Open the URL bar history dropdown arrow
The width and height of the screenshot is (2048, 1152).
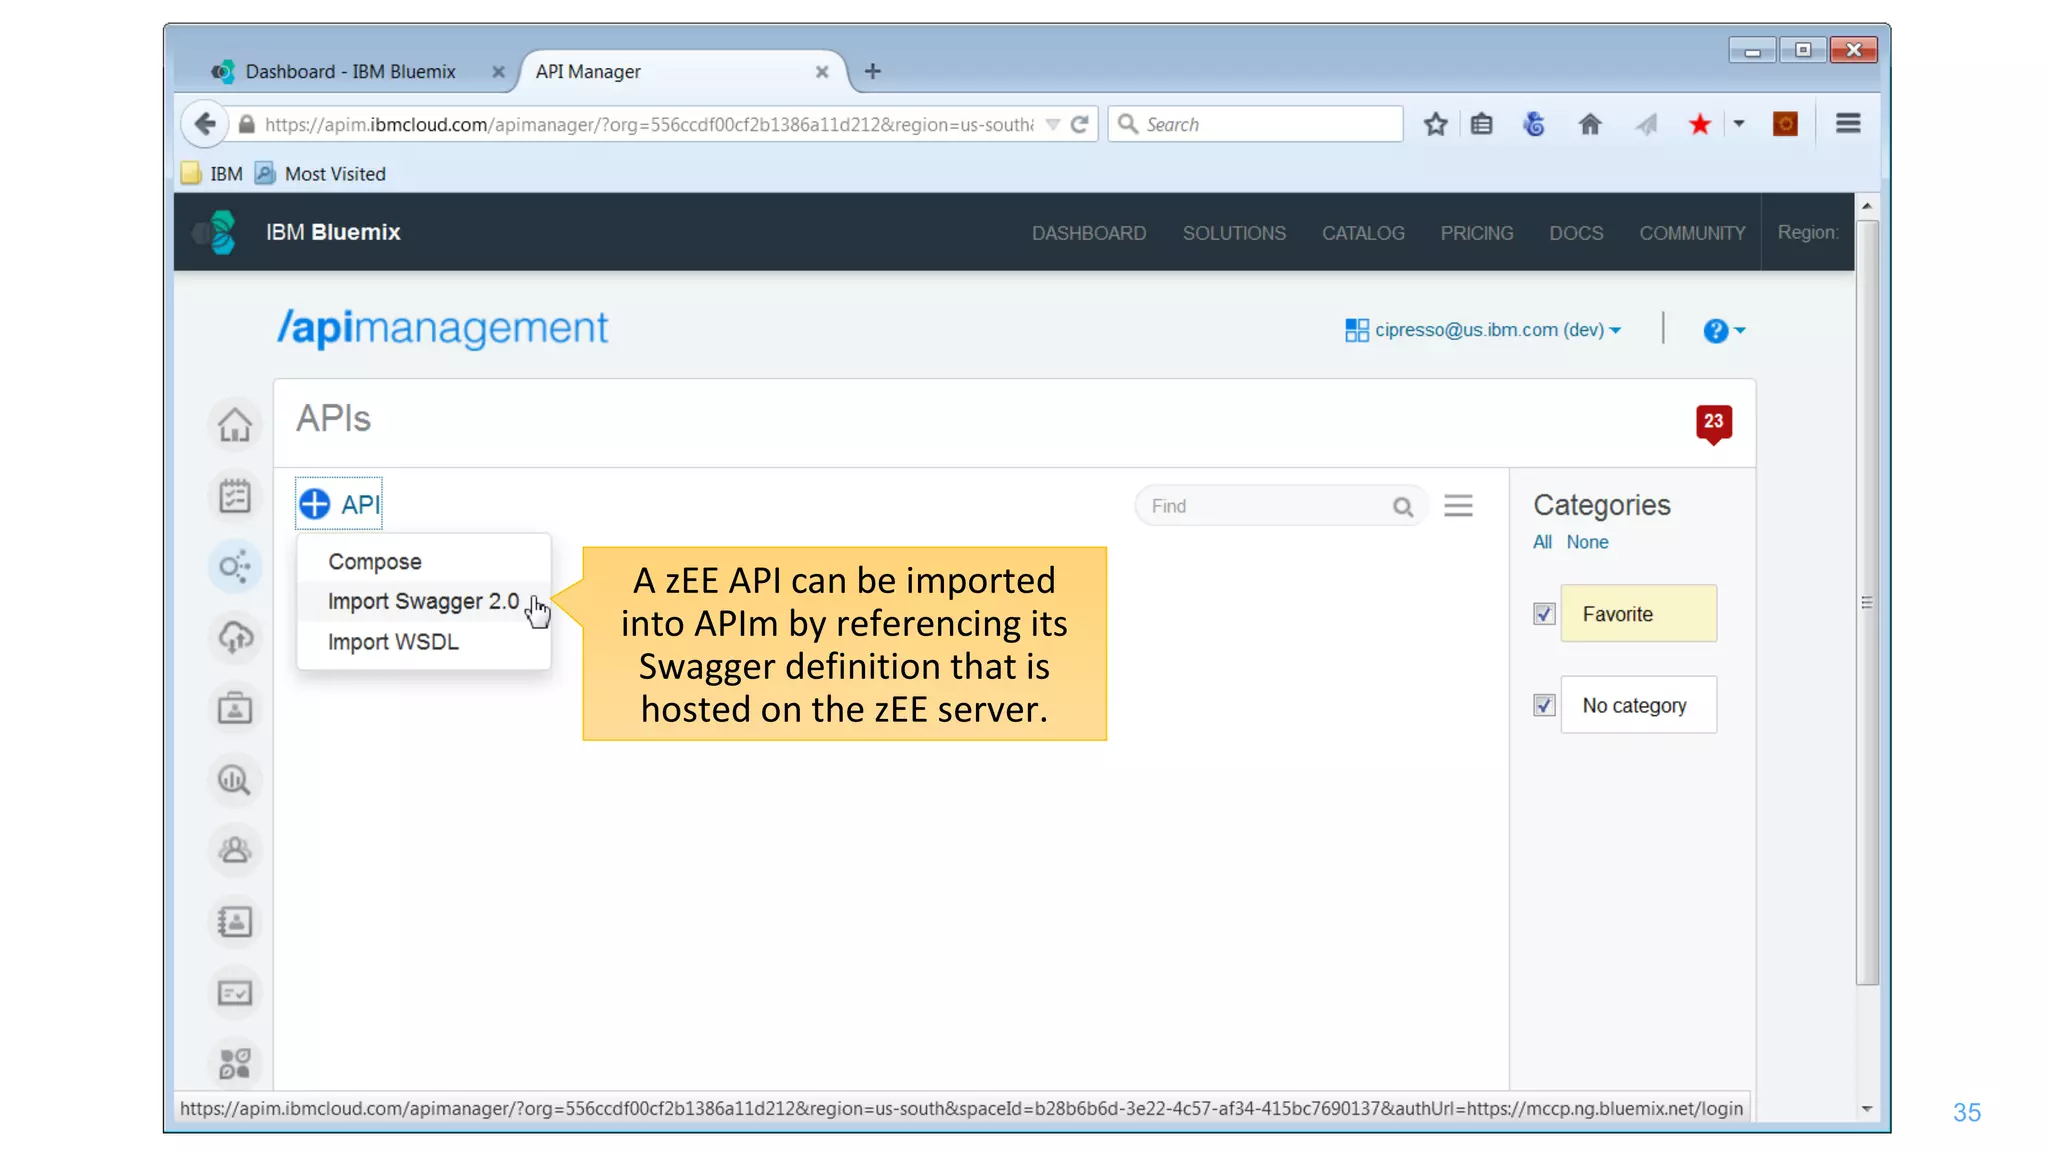[1052, 125]
